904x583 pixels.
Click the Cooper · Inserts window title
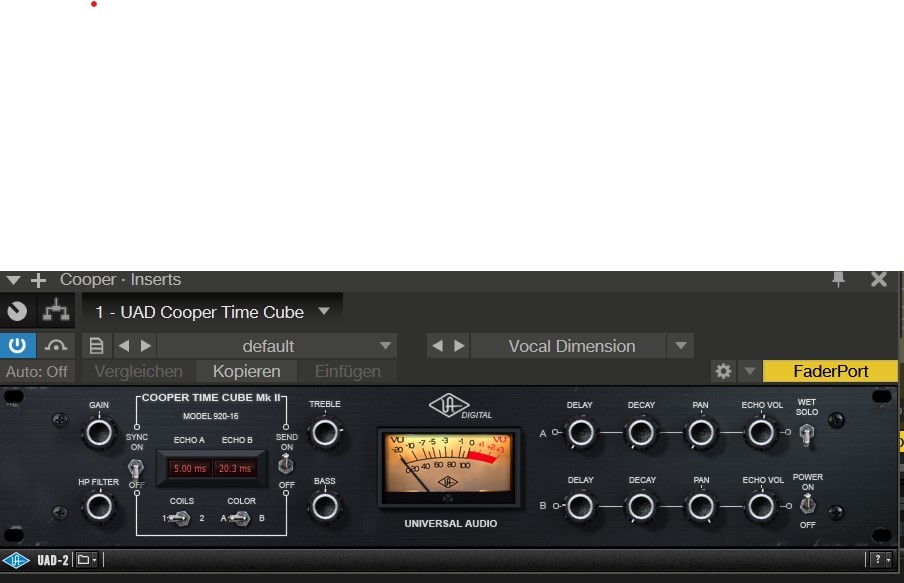pos(120,280)
